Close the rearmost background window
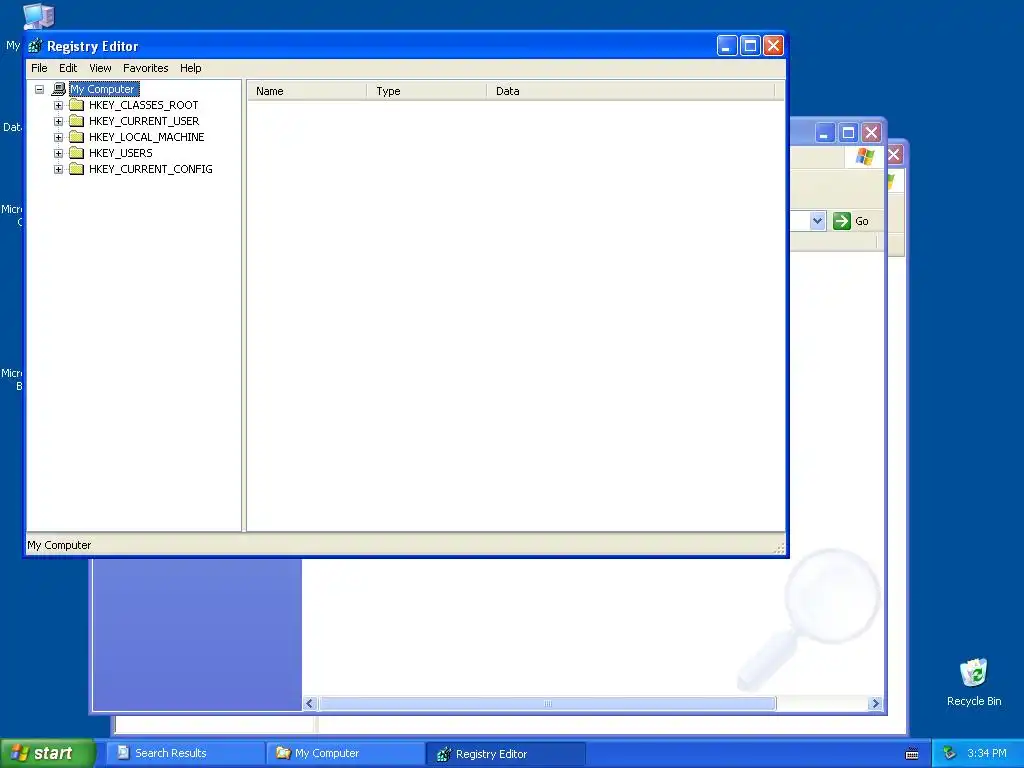 894,155
